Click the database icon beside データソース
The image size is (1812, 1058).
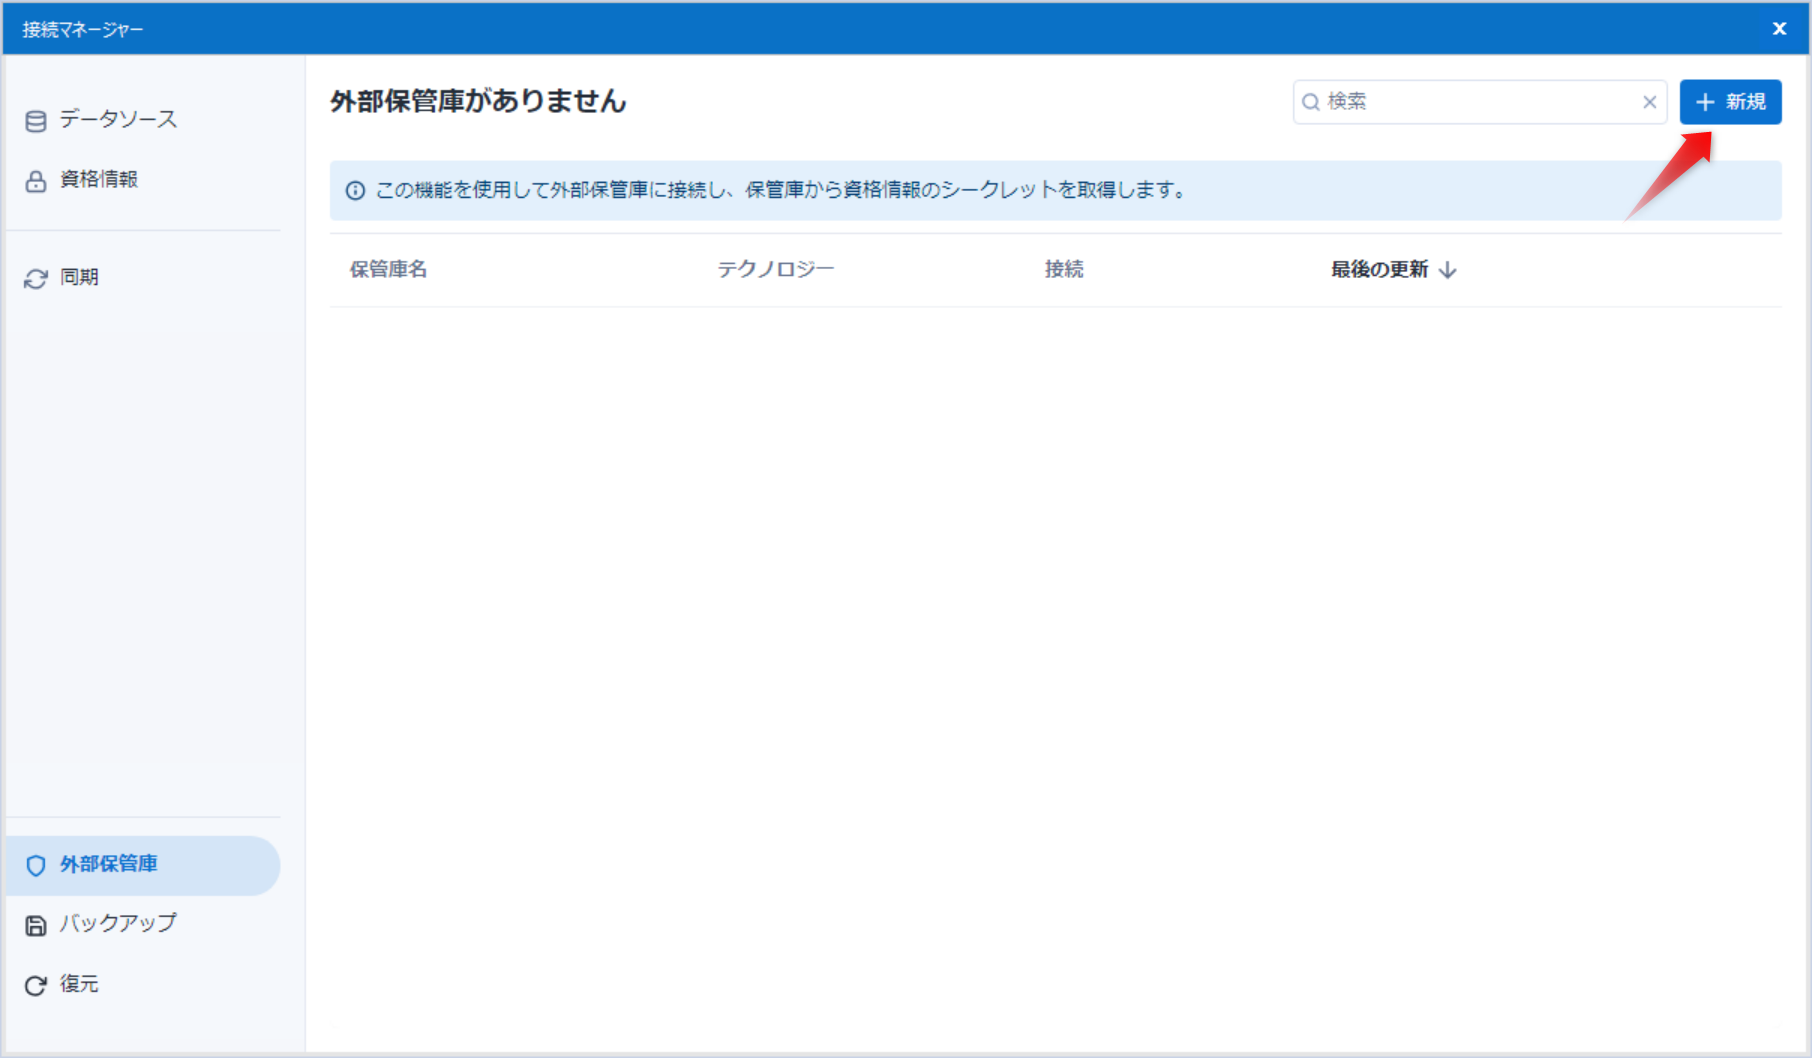coord(36,121)
